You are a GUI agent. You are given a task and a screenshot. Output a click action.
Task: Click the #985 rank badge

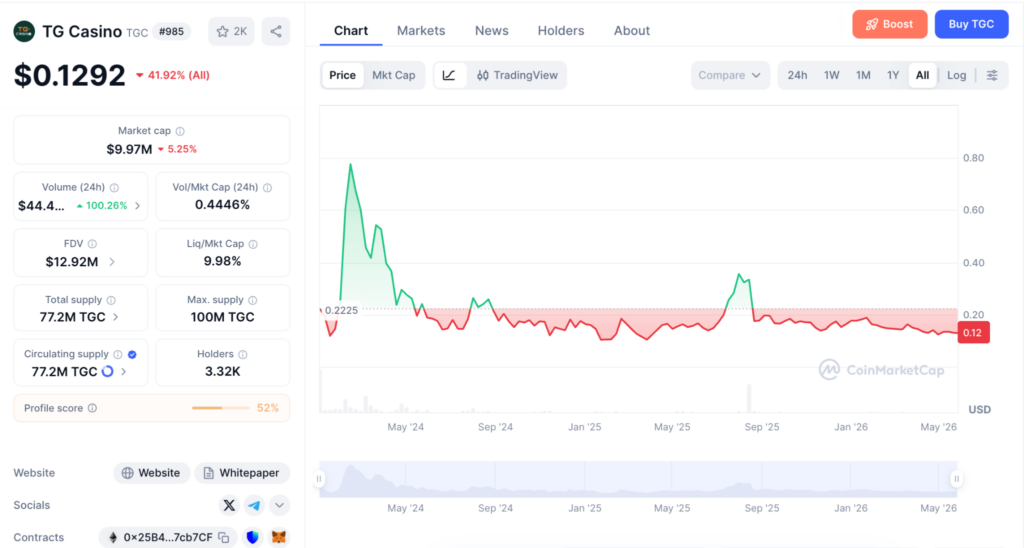[x=171, y=31]
